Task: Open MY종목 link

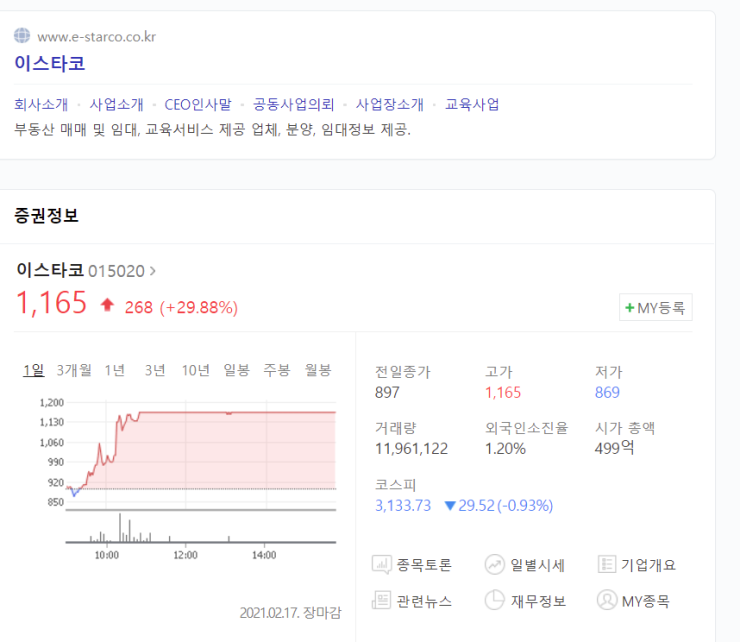Action: click(x=645, y=601)
